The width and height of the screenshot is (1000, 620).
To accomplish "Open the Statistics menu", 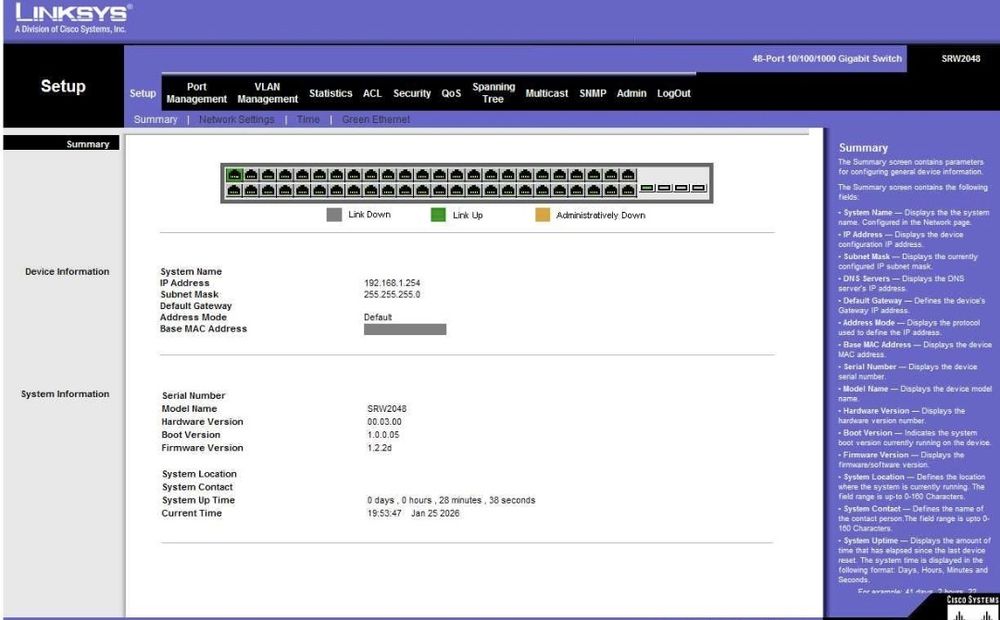I will [x=330, y=93].
